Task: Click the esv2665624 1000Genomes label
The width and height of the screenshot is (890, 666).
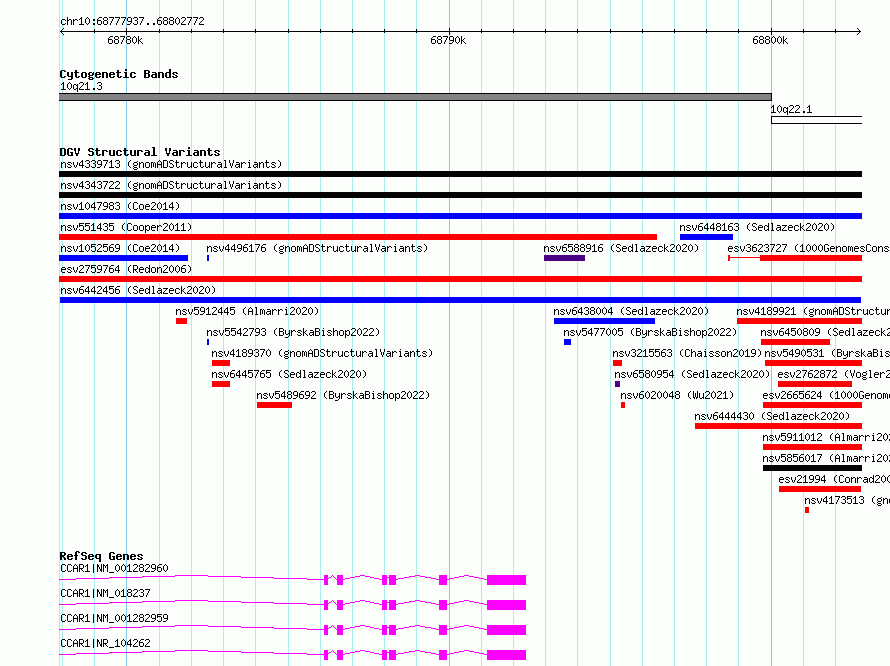Action: (826, 395)
